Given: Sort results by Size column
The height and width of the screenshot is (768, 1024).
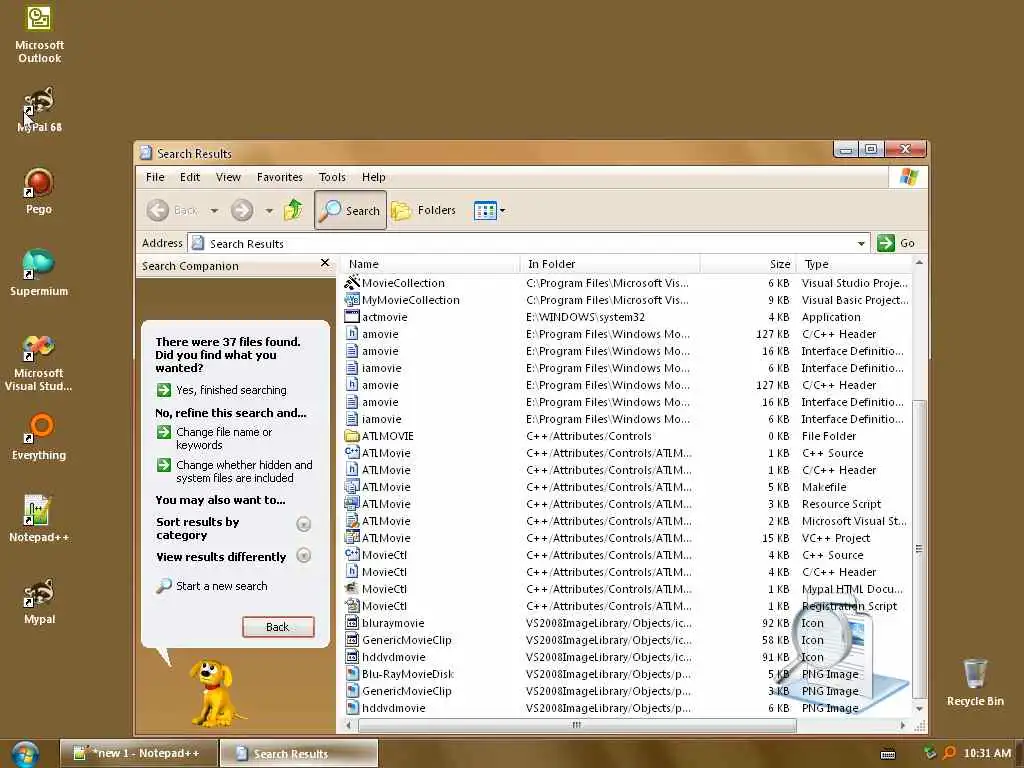Looking at the screenshot, I should coord(748,264).
